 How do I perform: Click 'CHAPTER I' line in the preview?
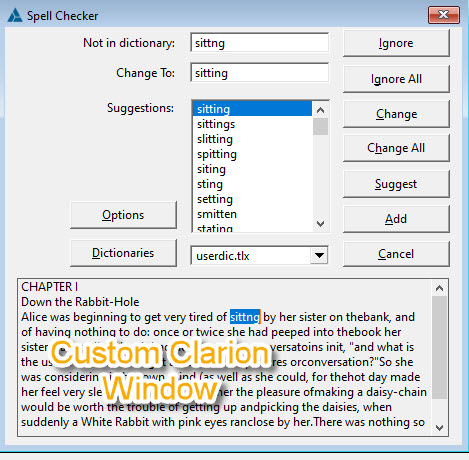click(x=49, y=287)
